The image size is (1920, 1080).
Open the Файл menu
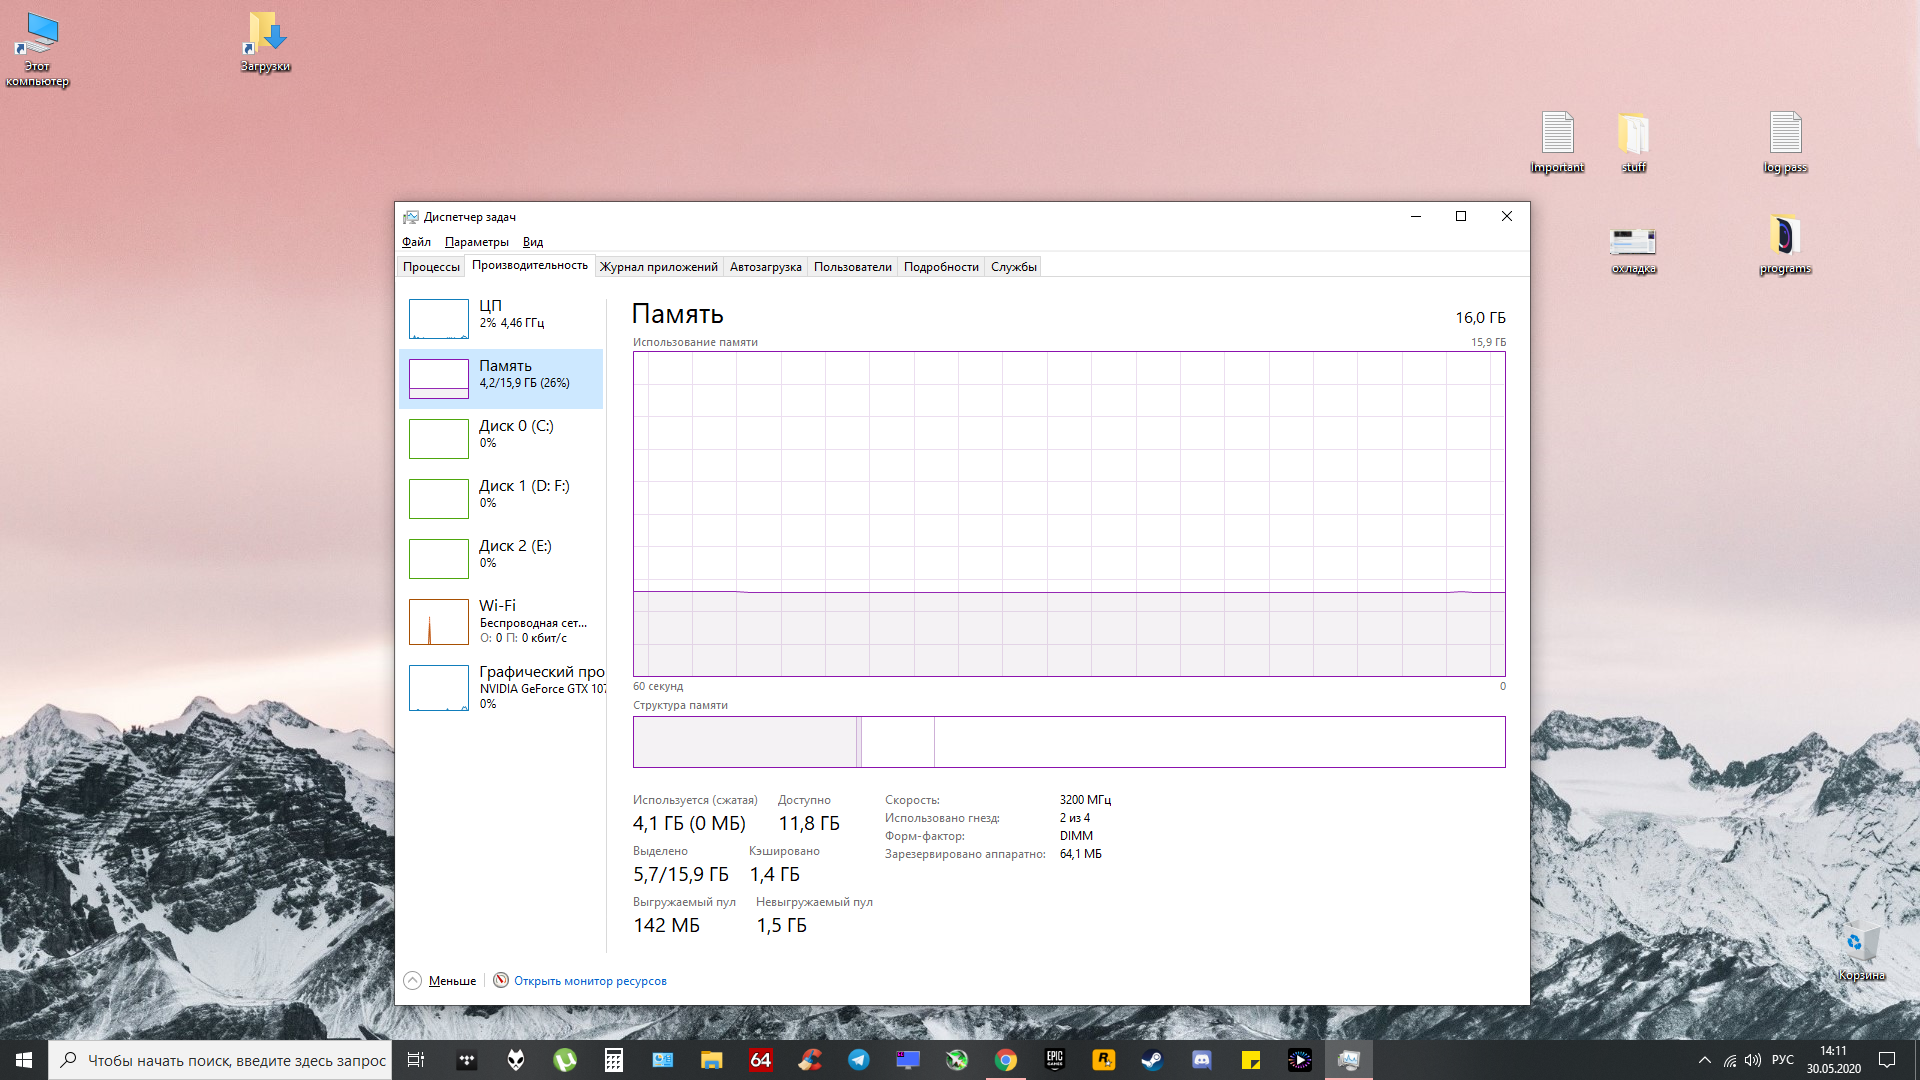pos(416,242)
